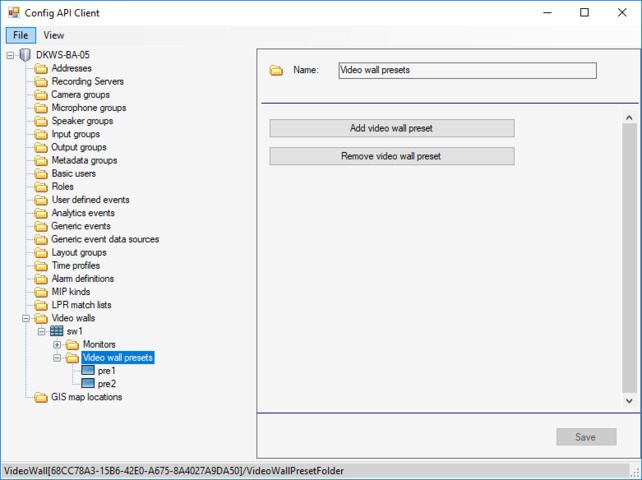This screenshot has height=480, width=642.
Task: Select the Camera groups tree item
Action: (x=82, y=95)
